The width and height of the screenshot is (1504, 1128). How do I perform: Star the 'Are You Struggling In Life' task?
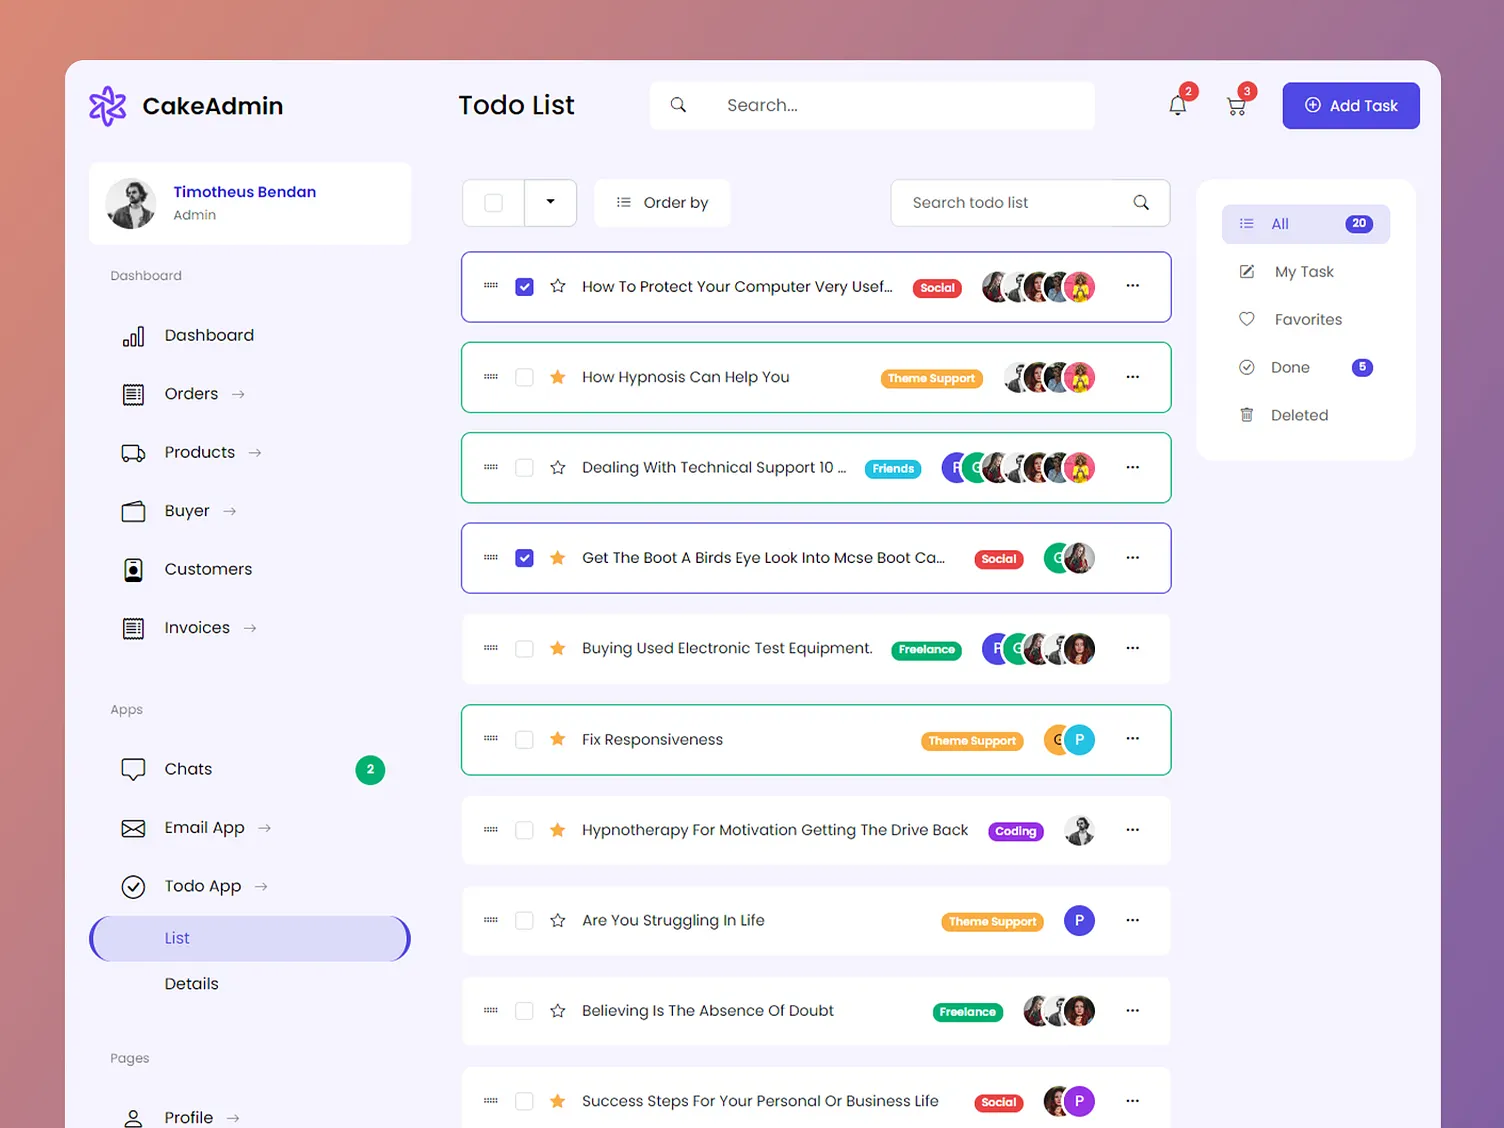coord(557,920)
